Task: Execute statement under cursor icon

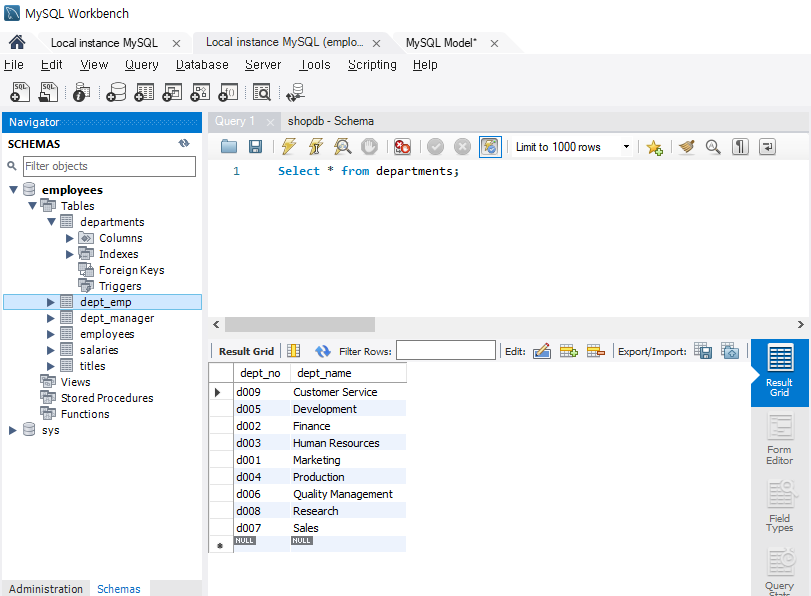Action: (x=316, y=147)
